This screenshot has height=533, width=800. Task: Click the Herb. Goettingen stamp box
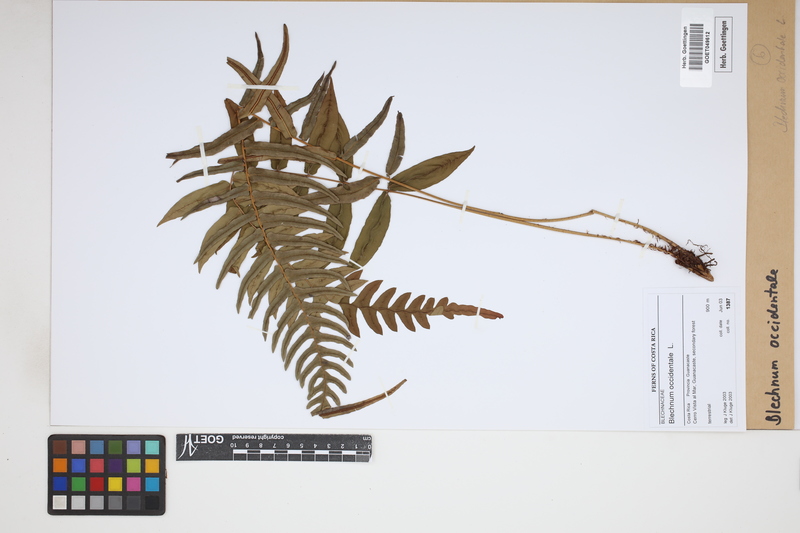click(723, 44)
